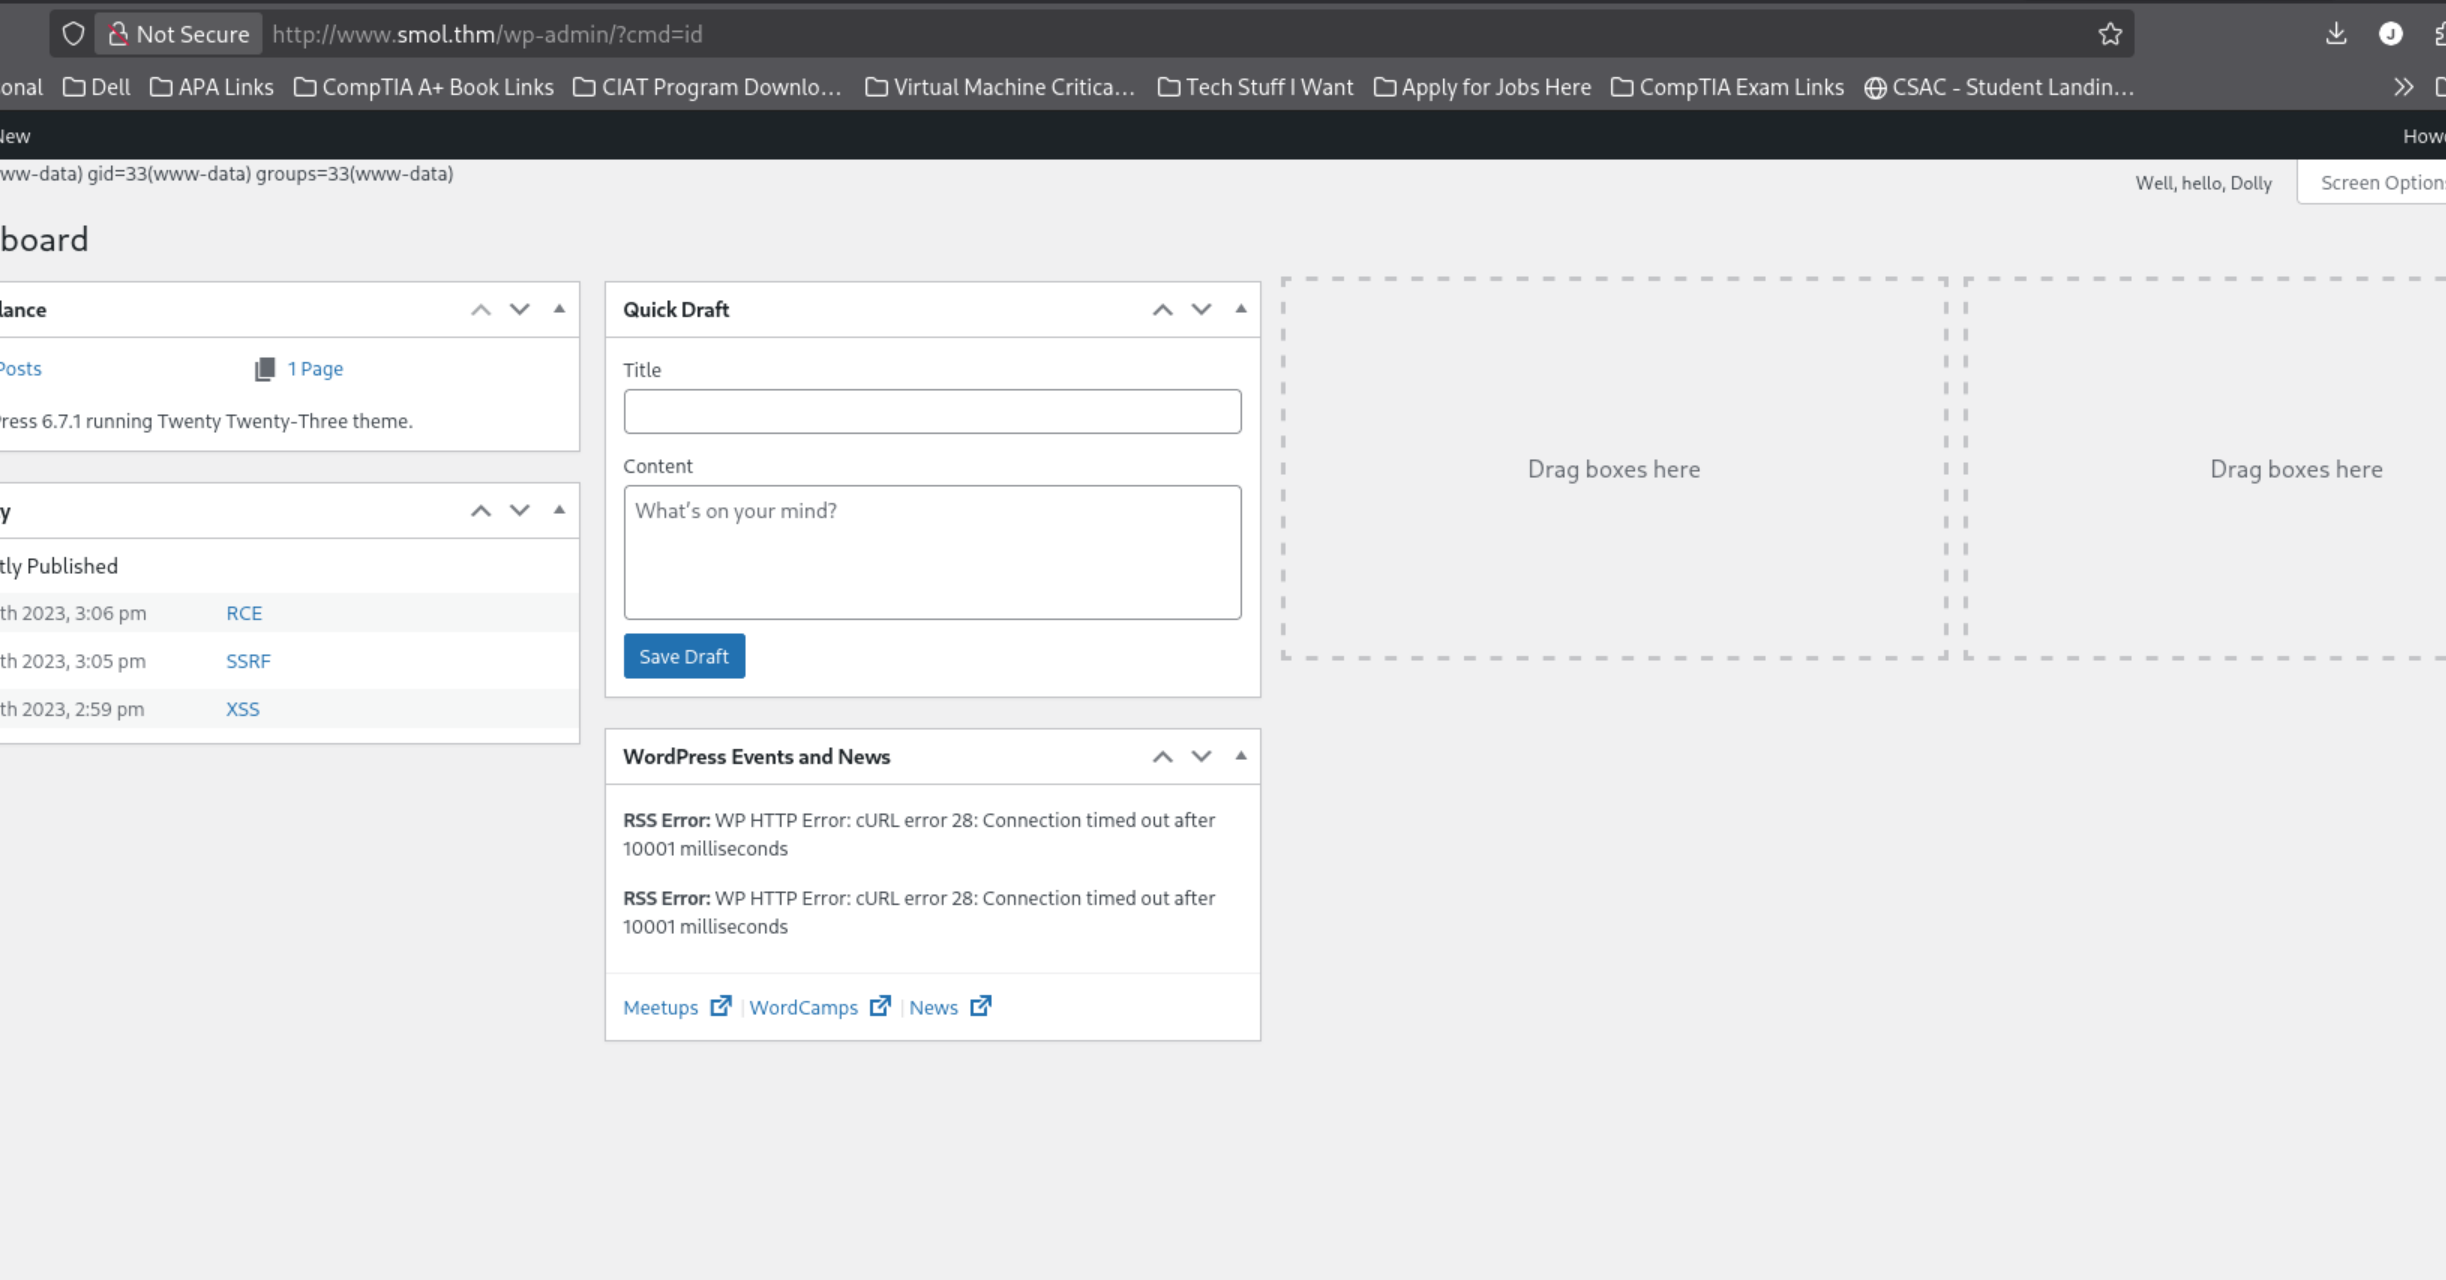Click the Not Secure padlock indicator
The height and width of the screenshot is (1280, 2446).
179,34
